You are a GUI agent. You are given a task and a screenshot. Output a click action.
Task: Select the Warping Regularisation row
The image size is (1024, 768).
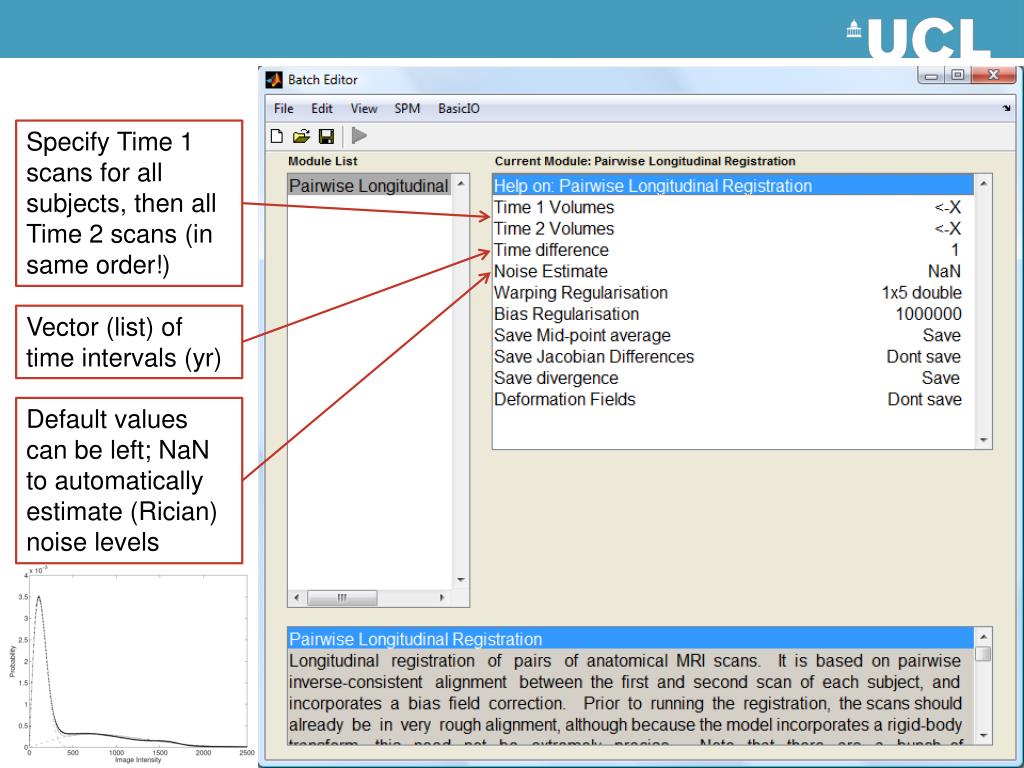(733, 293)
